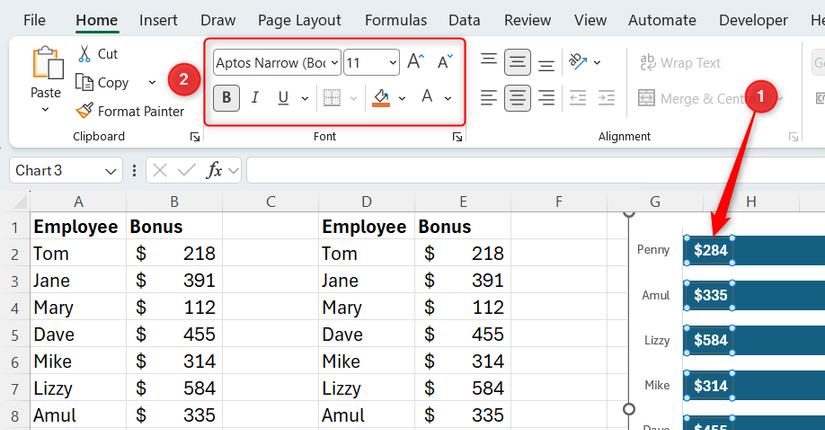Open the orientation dropdown arrow
Screen dimensions: 825x430
pyautogui.click(x=597, y=62)
